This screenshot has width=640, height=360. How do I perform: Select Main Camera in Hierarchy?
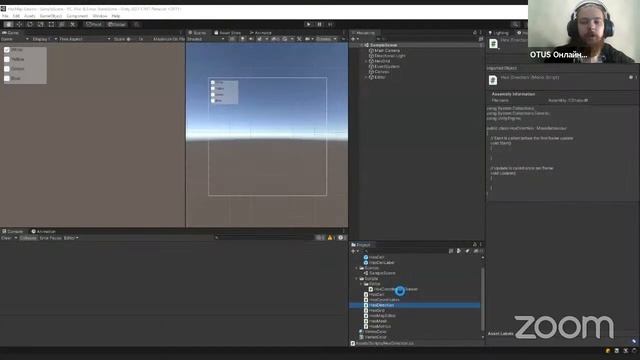pos(387,50)
